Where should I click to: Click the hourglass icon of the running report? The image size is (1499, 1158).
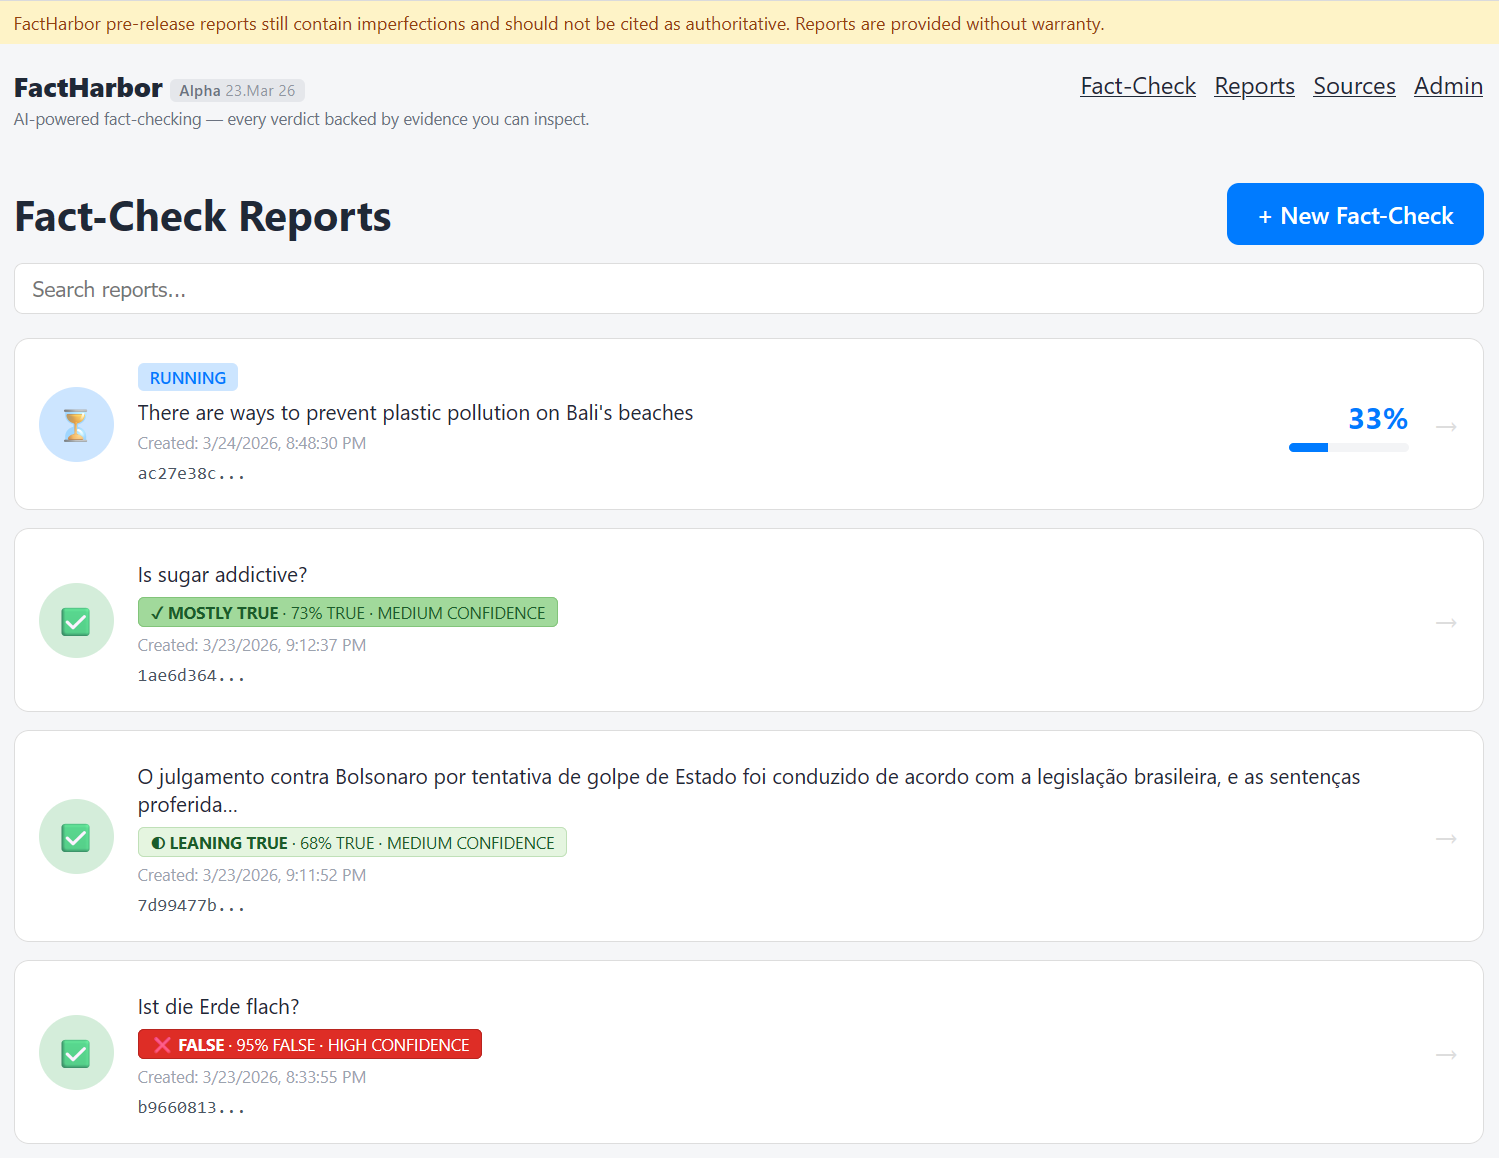(x=76, y=425)
